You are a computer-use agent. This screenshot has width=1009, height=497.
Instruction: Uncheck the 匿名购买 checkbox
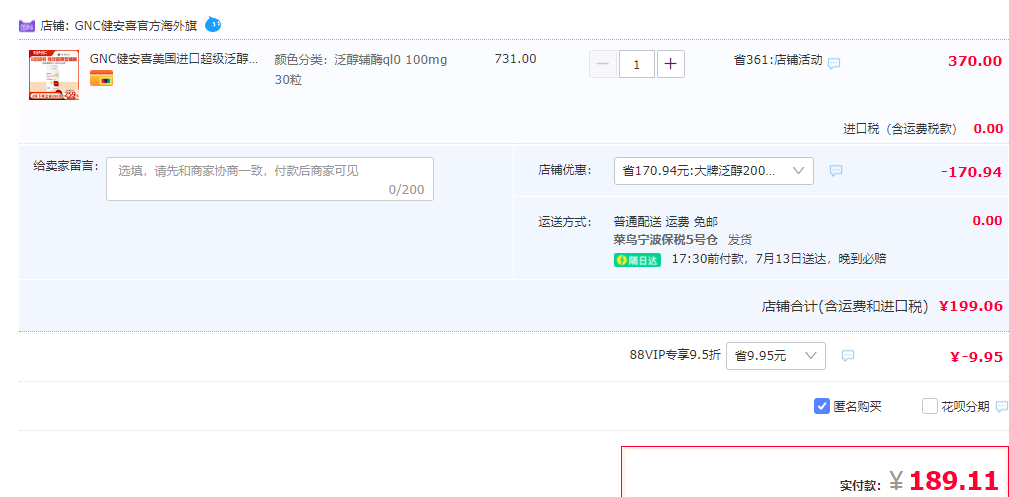822,406
